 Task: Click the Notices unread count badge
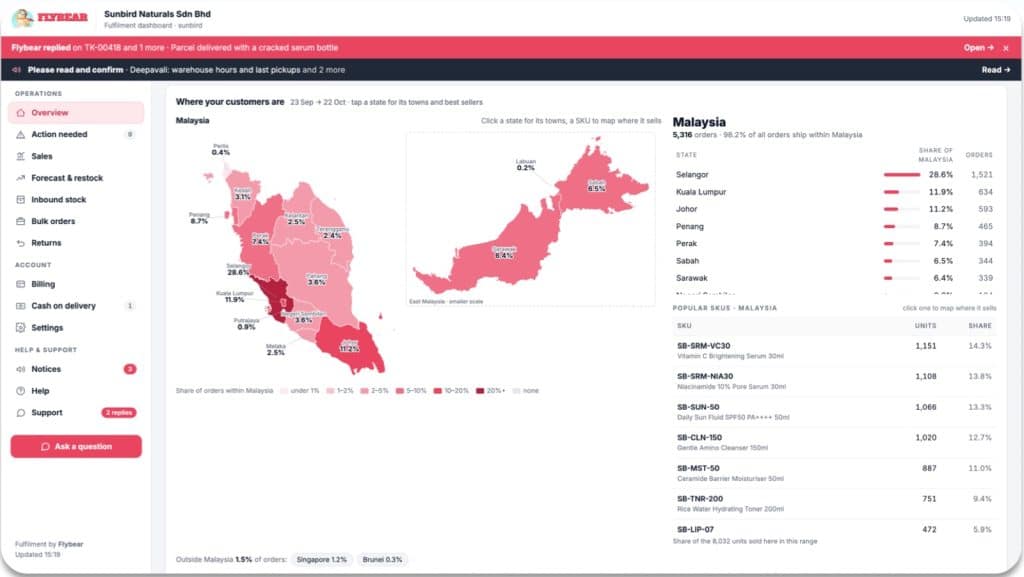coord(130,369)
